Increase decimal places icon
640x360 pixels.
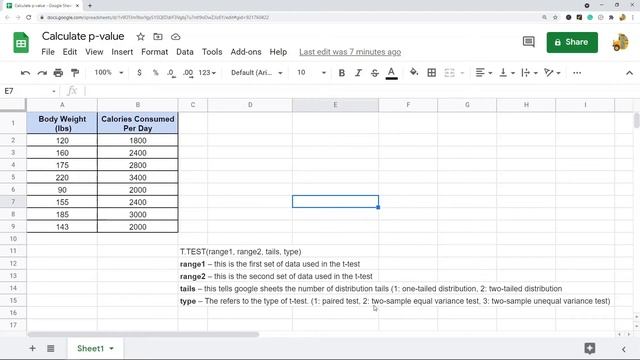188,73
